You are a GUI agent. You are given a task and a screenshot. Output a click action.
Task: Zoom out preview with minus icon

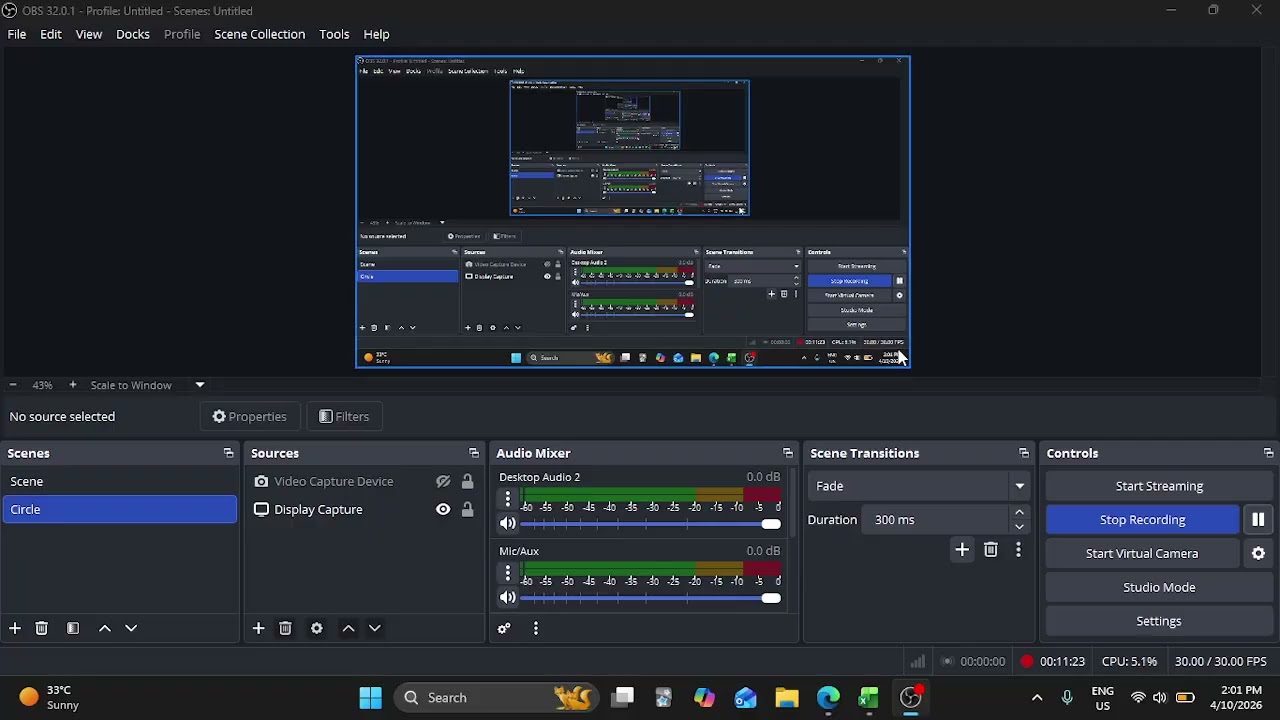point(13,385)
